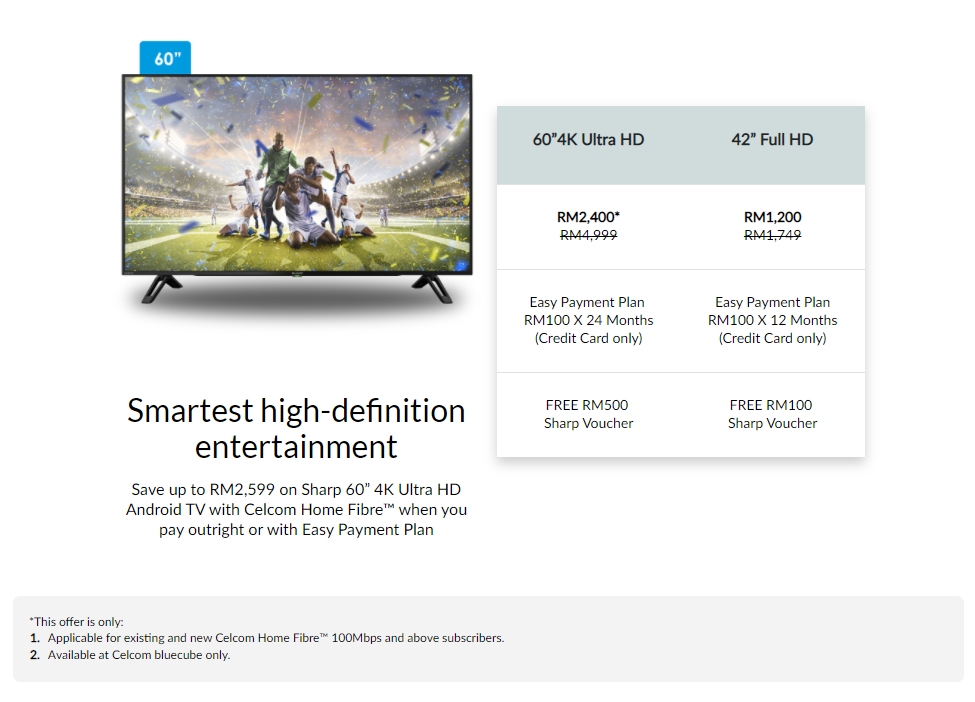The width and height of the screenshot is (975, 702).
Task: Click the Smartest high-definition entertainment heading
Action: pos(296,428)
